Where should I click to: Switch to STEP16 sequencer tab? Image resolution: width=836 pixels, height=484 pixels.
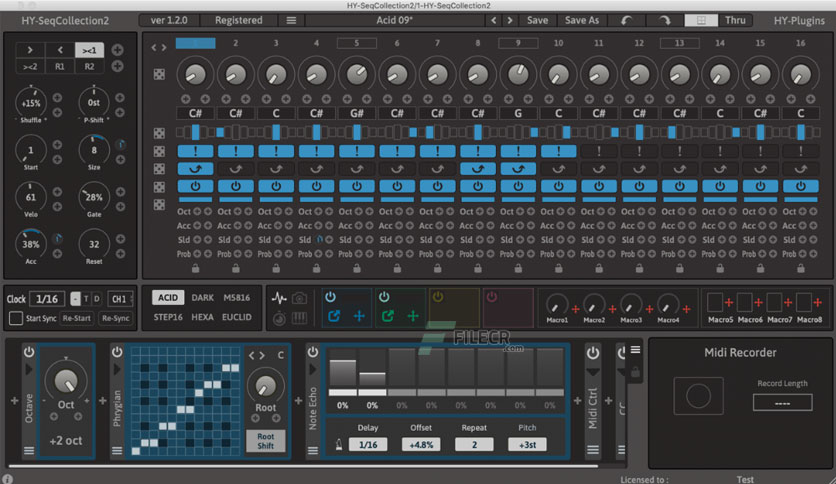[x=168, y=317]
